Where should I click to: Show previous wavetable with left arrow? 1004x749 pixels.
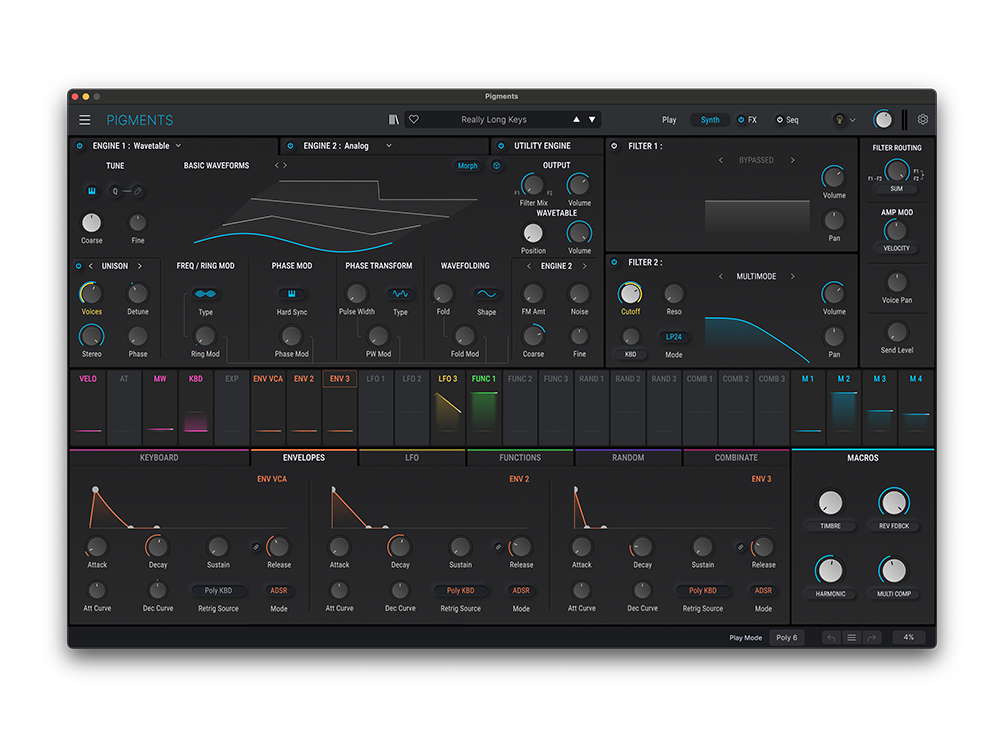(277, 165)
